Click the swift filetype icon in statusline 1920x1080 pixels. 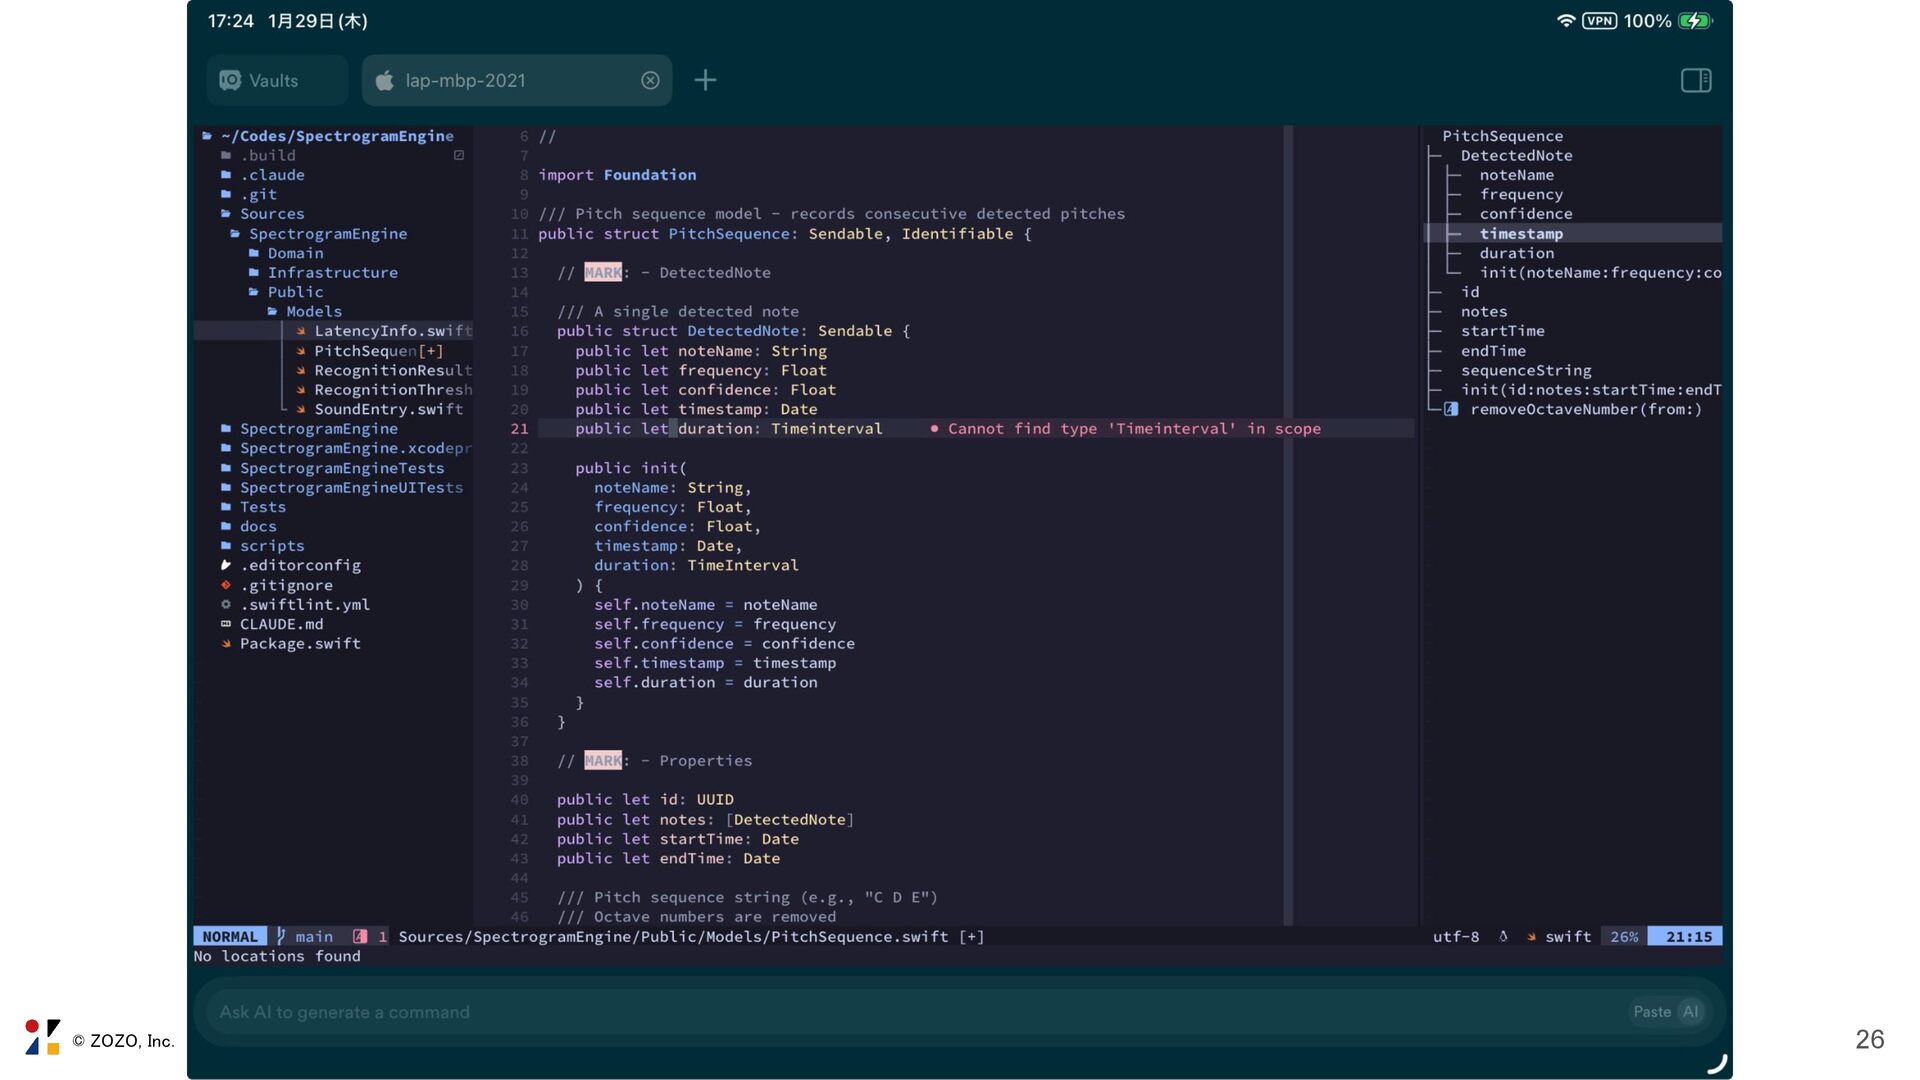(1531, 937)
